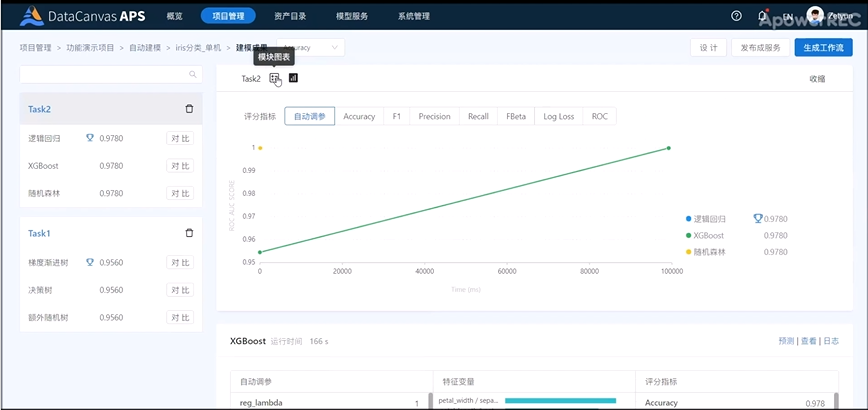Click the module chart icon beside Task2

pyautogui.click(x=275, y=78)
